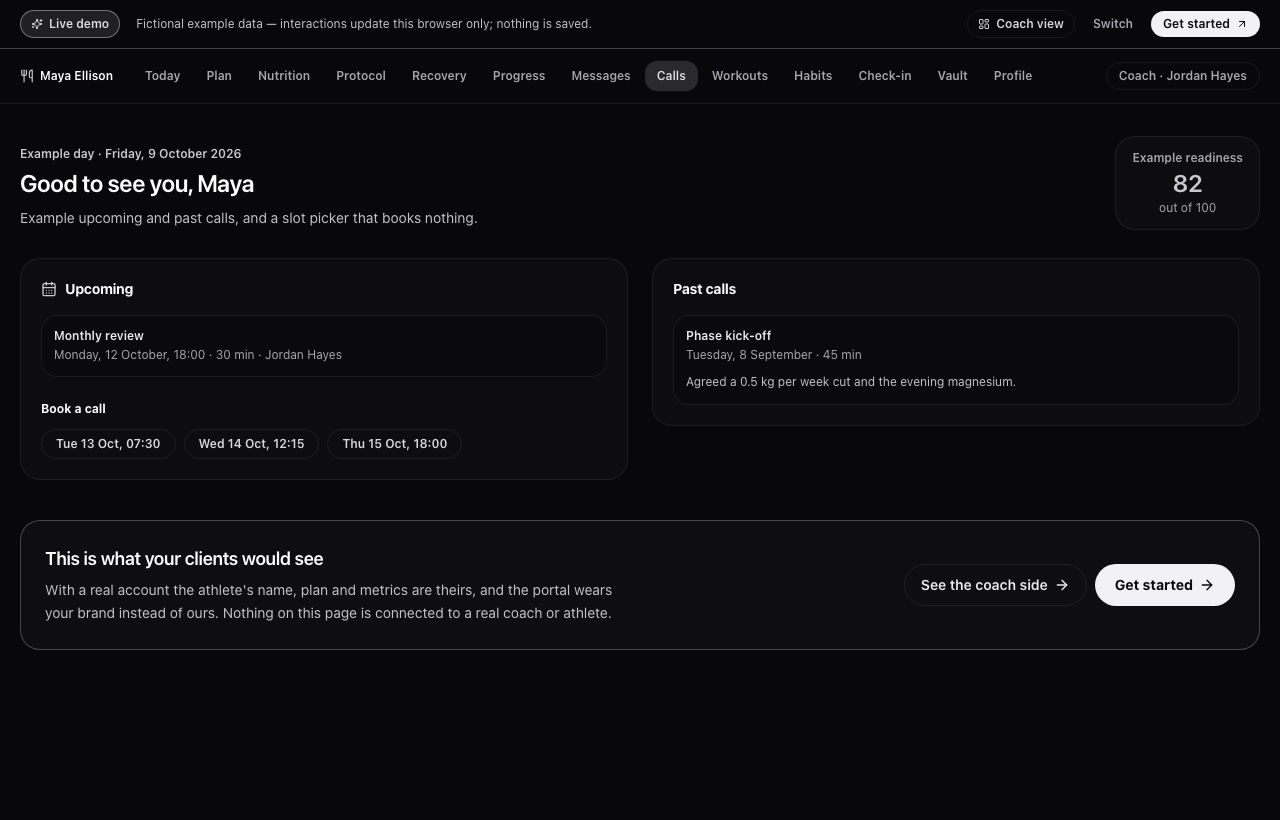Go to the Recovery tab
This screenshot has height=820, width=1280.
pyautogui.click(x=439, y=76)
